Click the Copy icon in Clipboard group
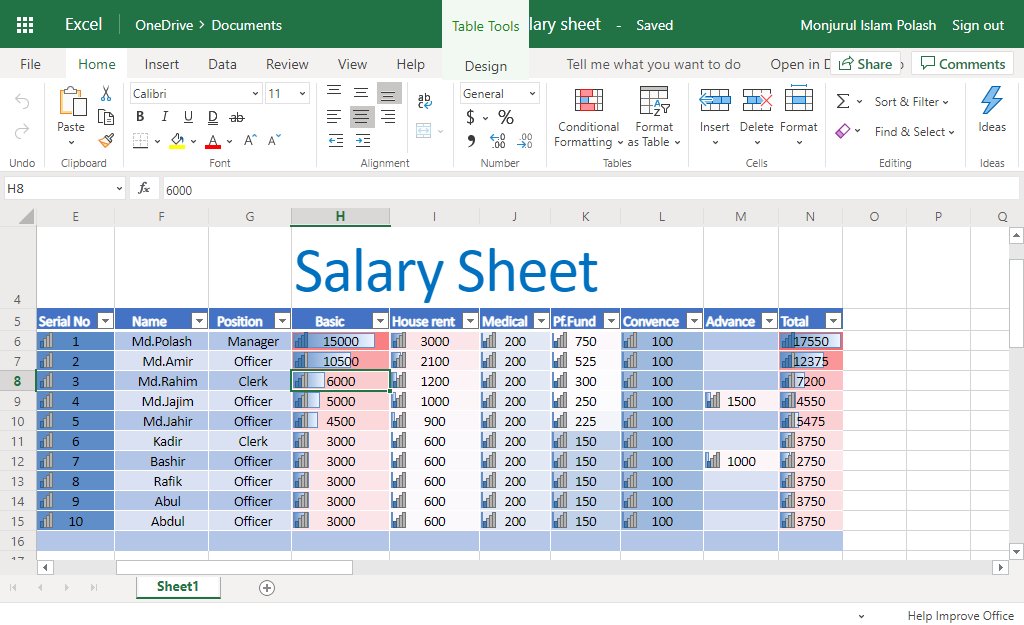 click(x=106, y=117)
